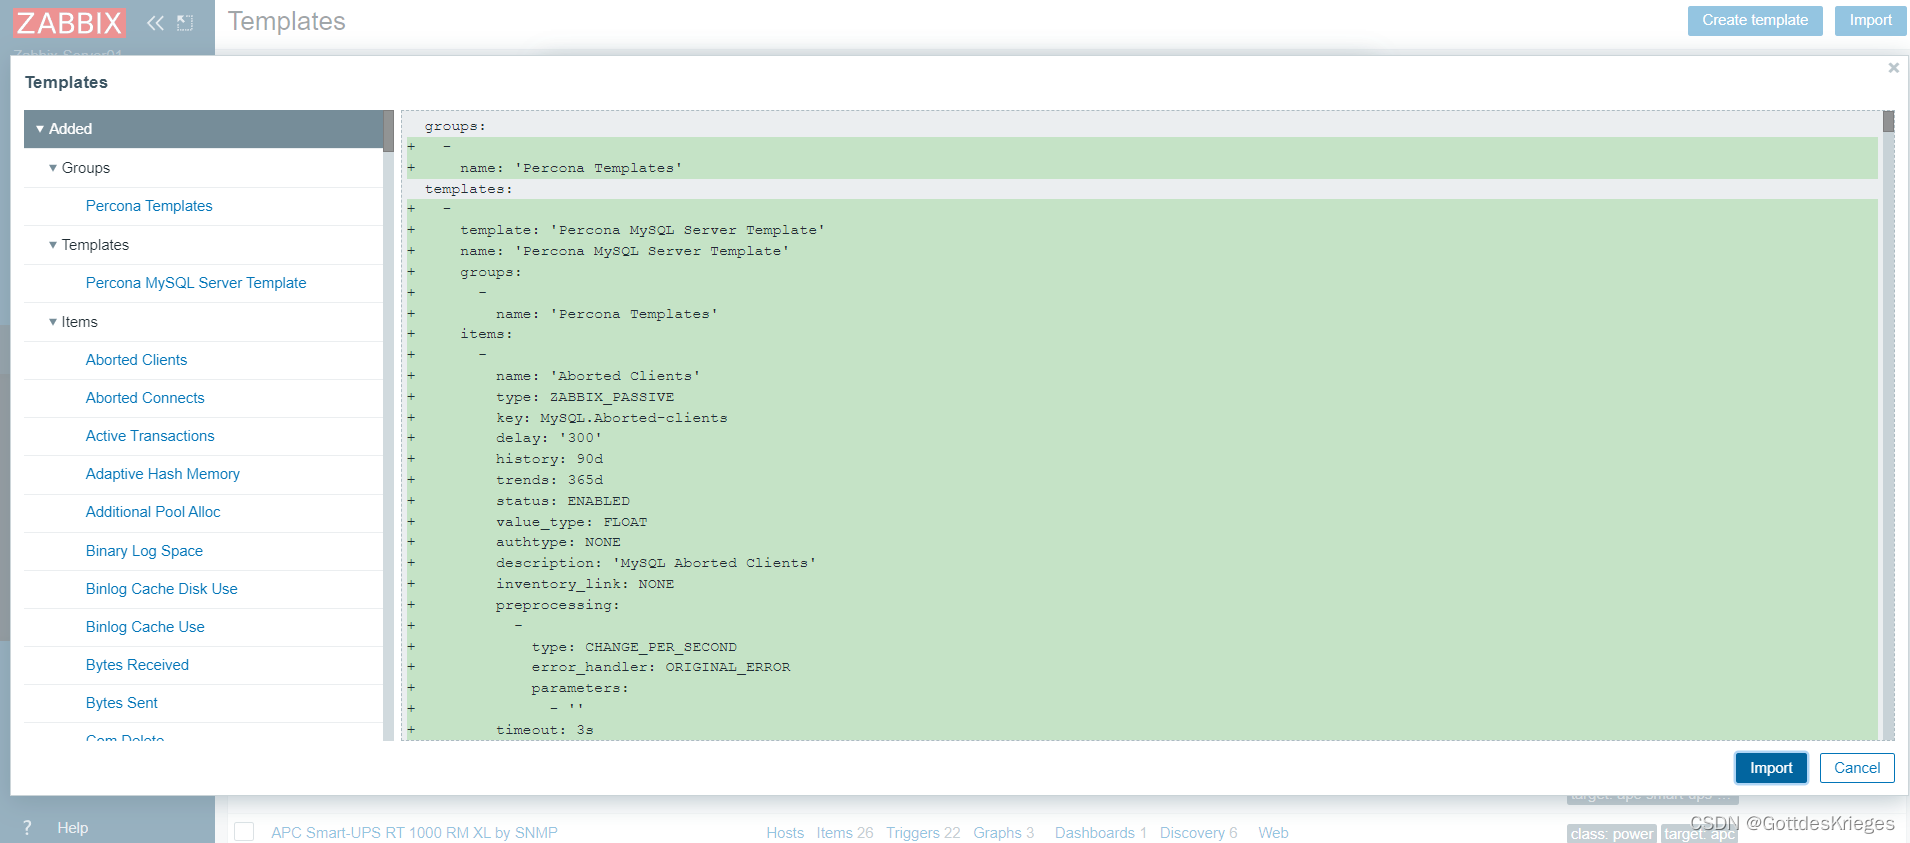Select Binlog Cache Use item
This screenshot has height=843, width=1910.
(x=145, y=627)
